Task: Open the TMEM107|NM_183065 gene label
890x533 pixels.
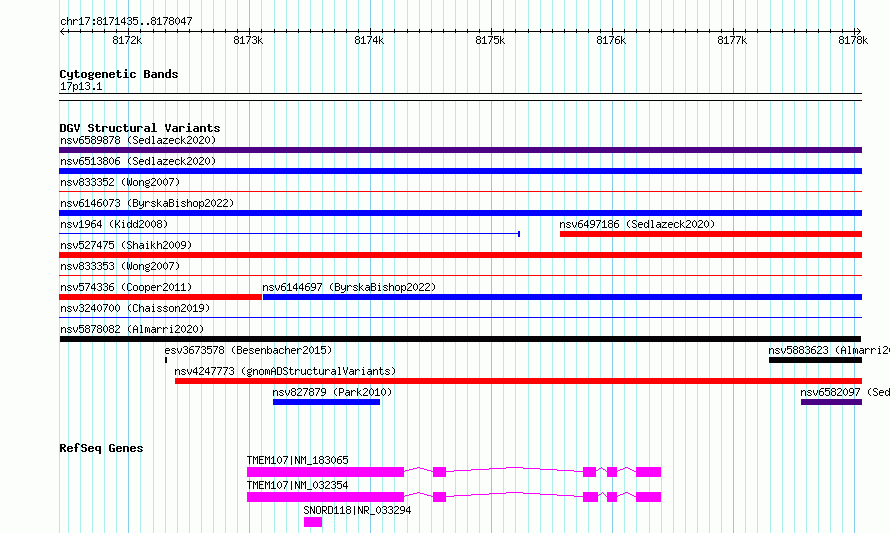Action: pyautogui.click(x=297, y=460)
